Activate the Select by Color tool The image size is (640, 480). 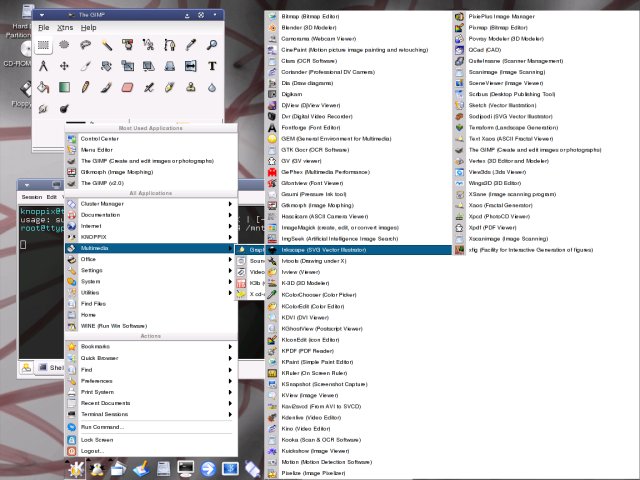128,45
